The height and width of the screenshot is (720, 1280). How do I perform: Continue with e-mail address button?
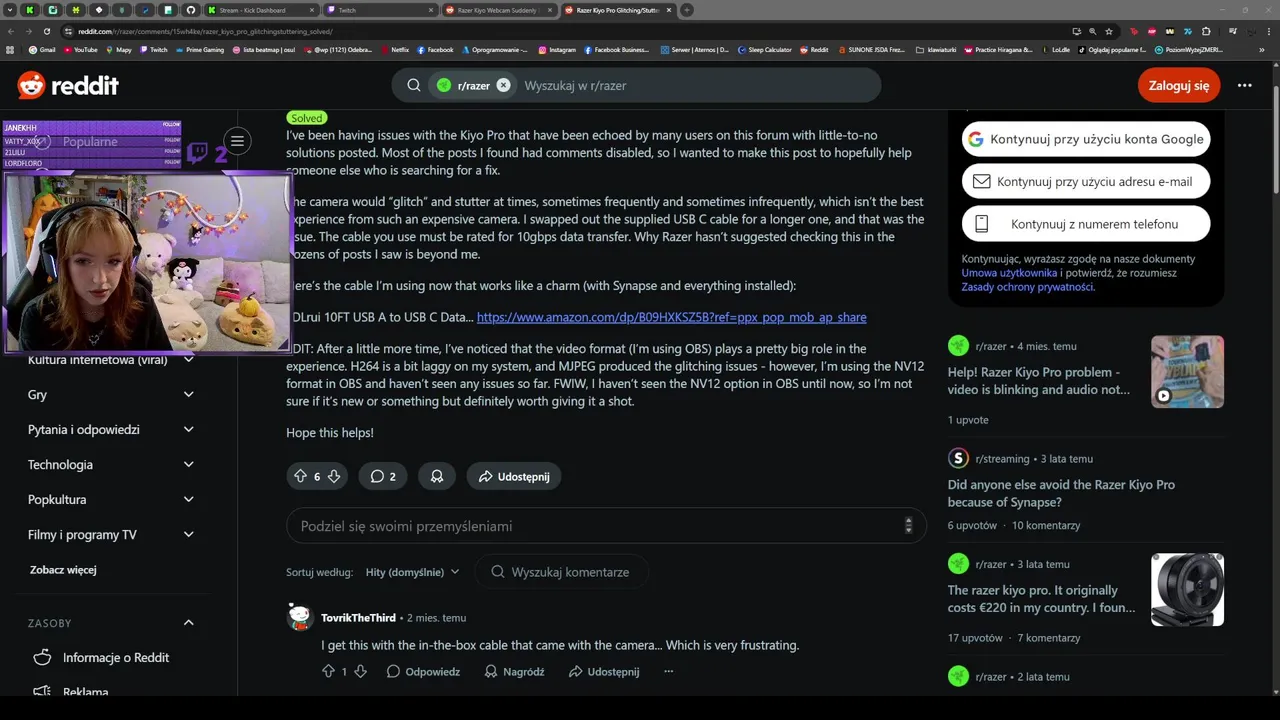pyautogui.click(x=1086, y=182)
